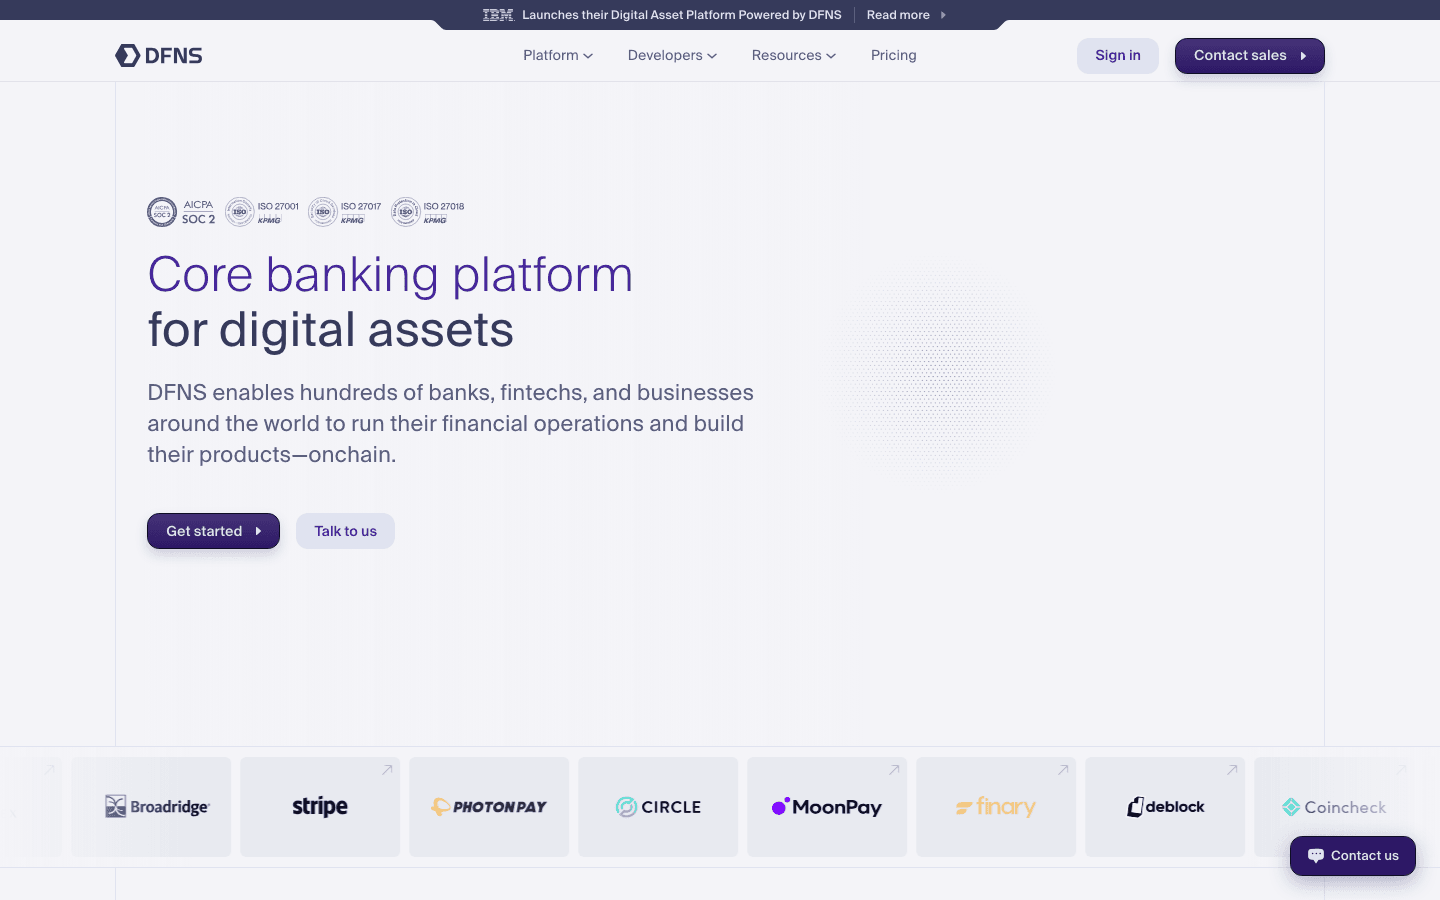This screenshot has height=900, width=1440.
Task: Click the Read more arrow icon
Action: [943, 15]
